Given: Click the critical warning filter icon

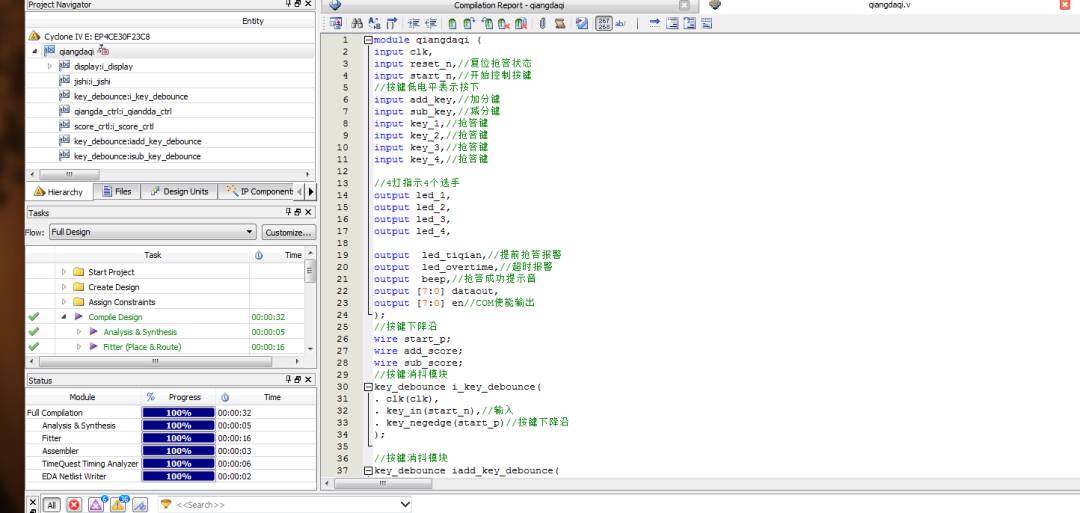Looking at the screenshot, I should click(x=97, y=505).
